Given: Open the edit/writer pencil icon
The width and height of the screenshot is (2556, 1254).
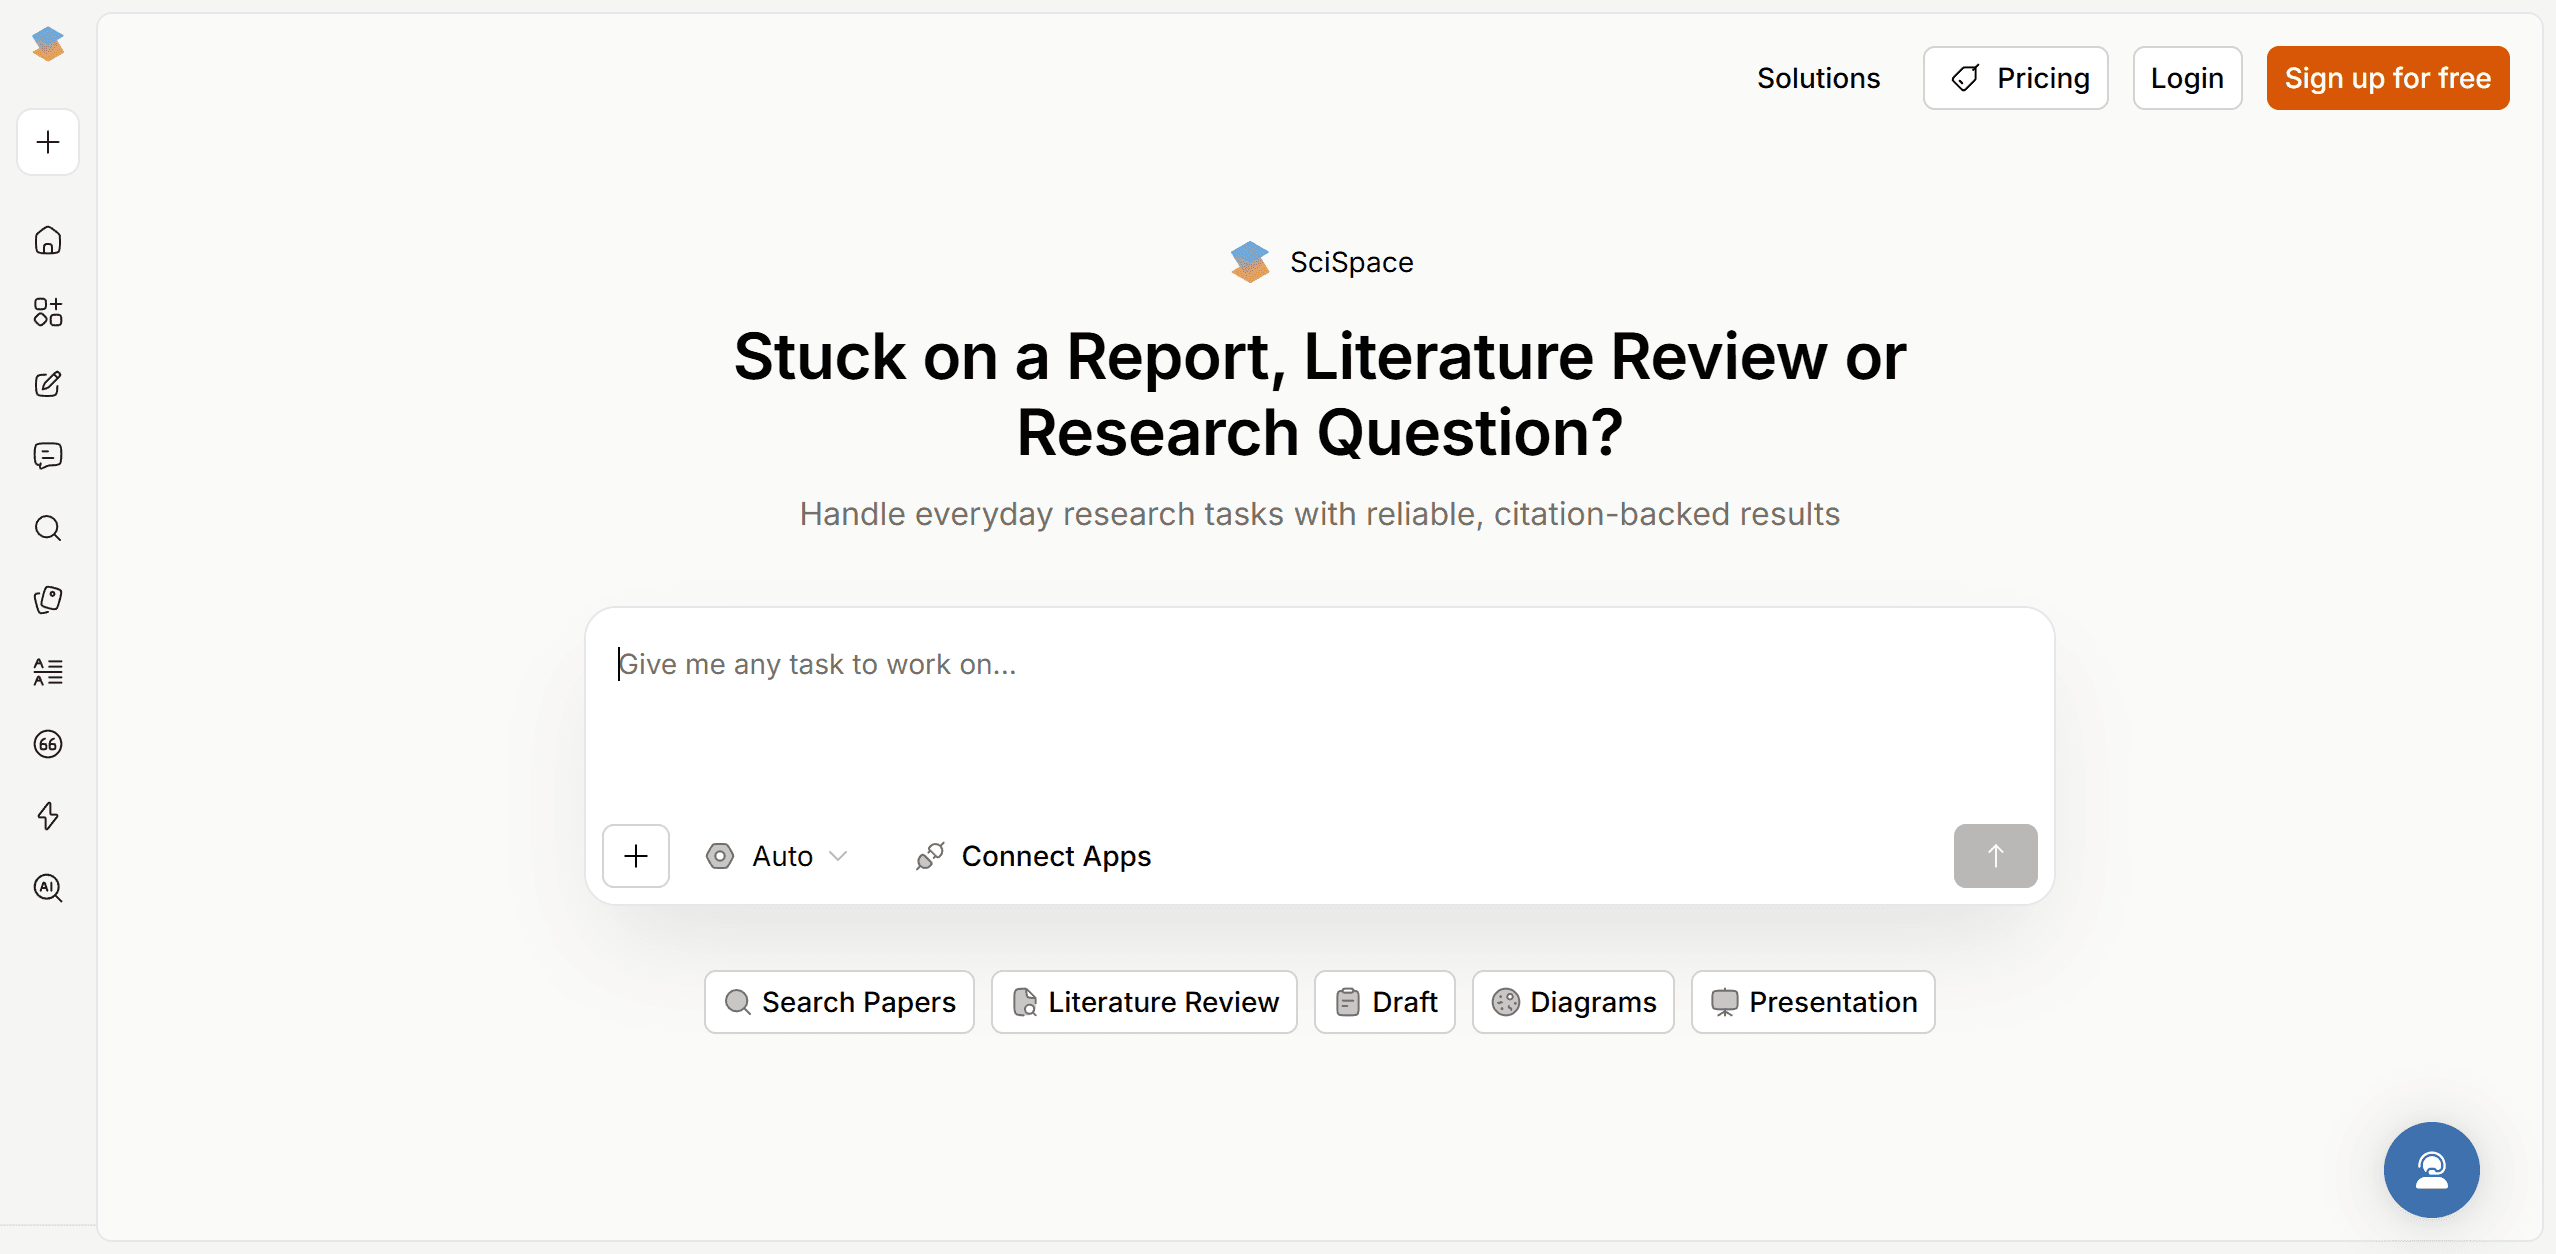Looking at the screenshot, I should pos(48,384).
